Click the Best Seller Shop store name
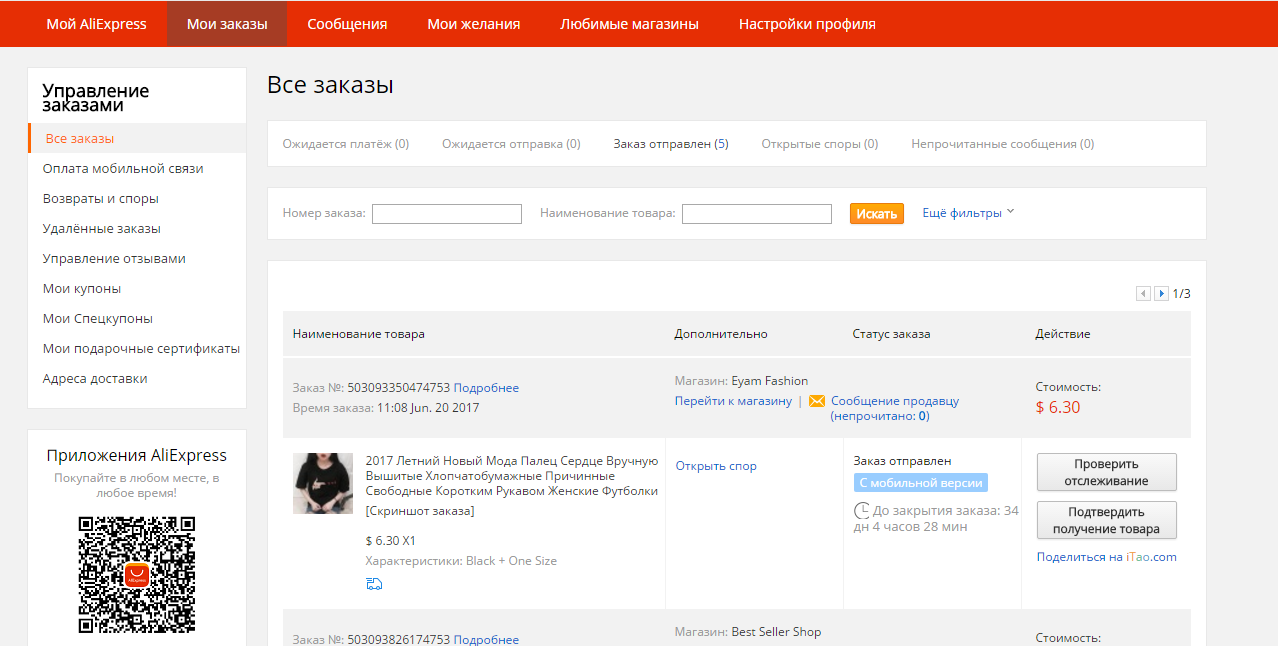This screenshot has height=646, width=1278. 776,632
